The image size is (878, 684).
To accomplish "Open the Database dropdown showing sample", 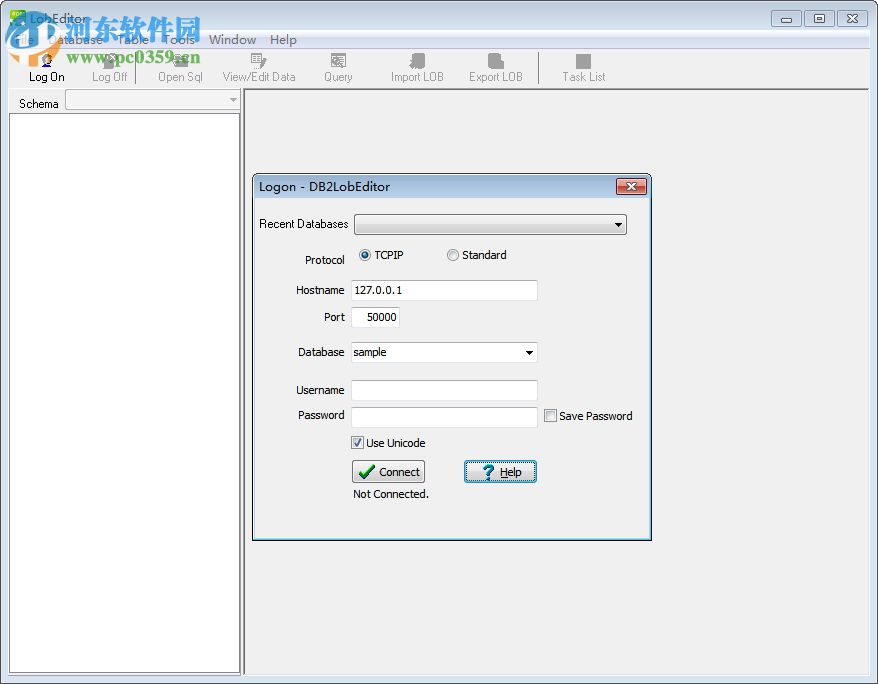I will coord(527,352).
